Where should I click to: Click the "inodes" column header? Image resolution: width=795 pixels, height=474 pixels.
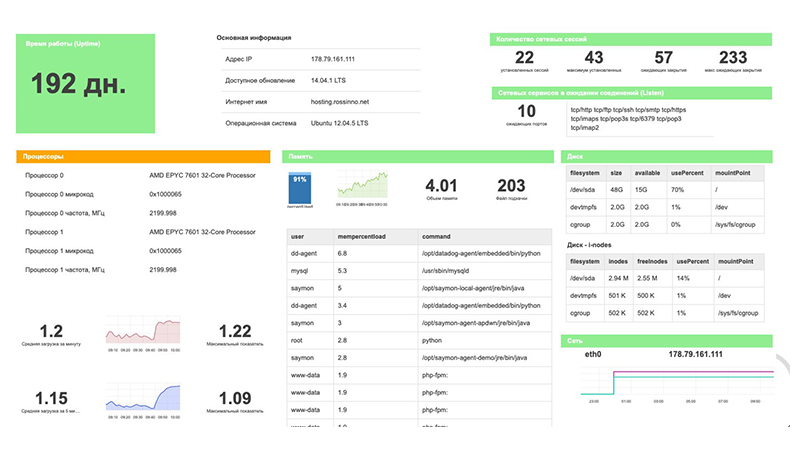(618, 261)
